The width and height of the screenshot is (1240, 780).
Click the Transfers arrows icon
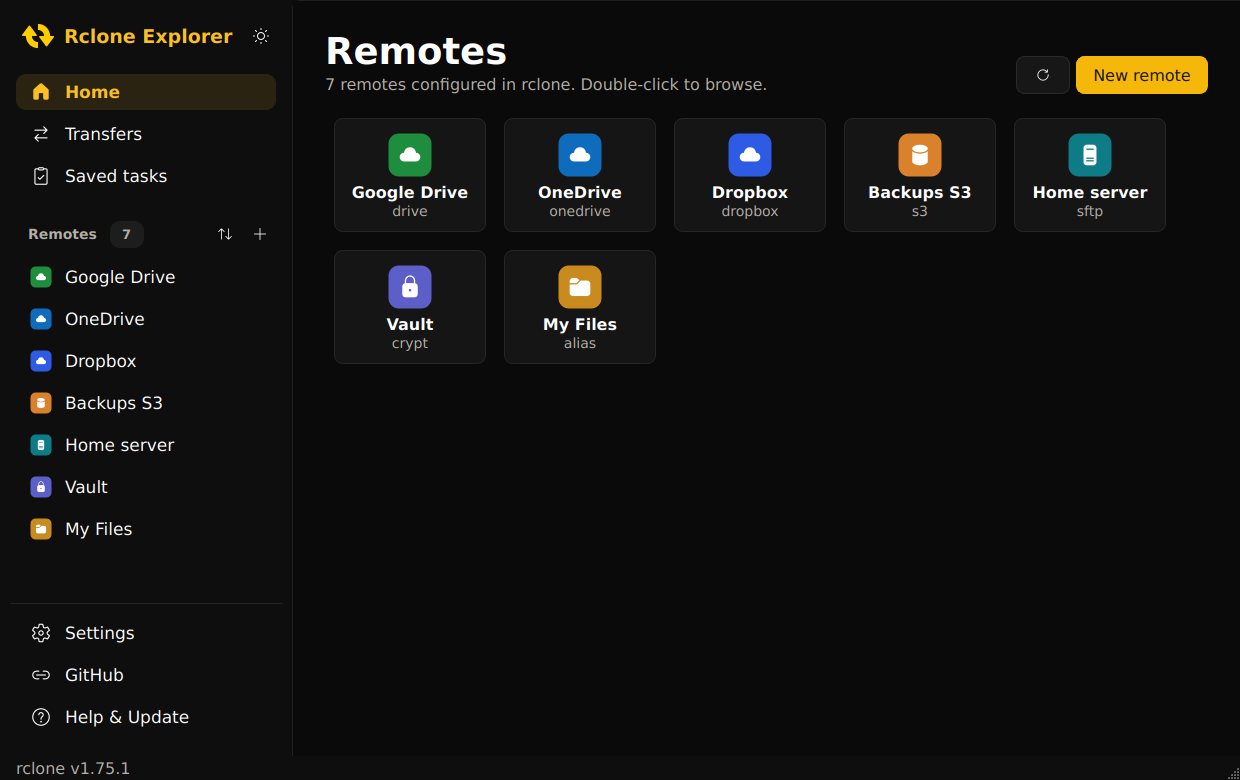41,134
